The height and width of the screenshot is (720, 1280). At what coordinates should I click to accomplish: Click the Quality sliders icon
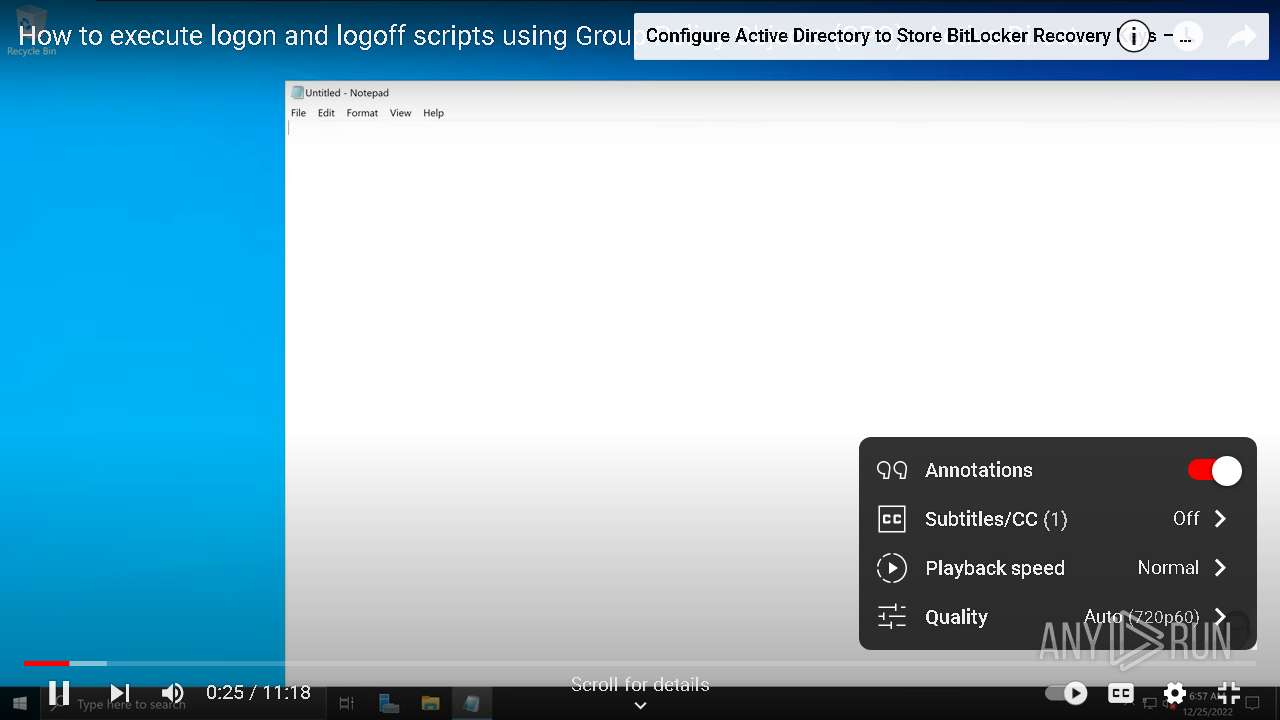coord(891,617)
